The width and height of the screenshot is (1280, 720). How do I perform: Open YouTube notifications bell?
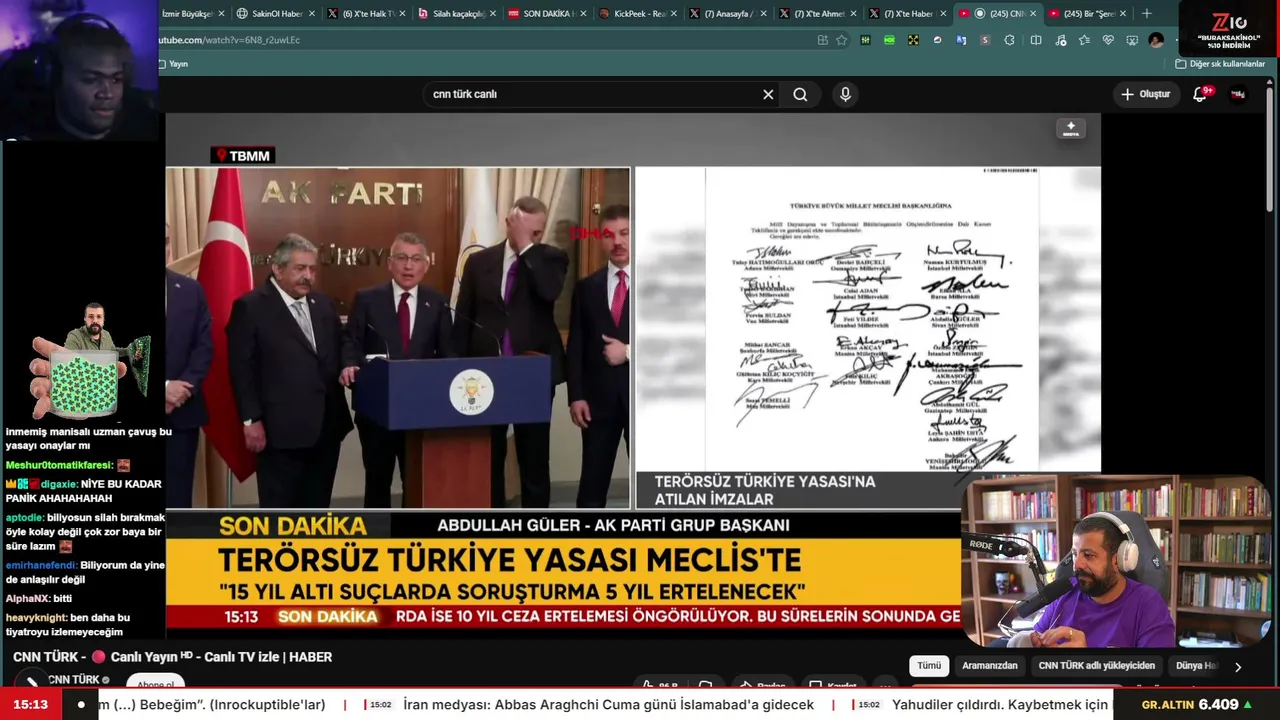pyautogui.click(x=1200, y=94)
